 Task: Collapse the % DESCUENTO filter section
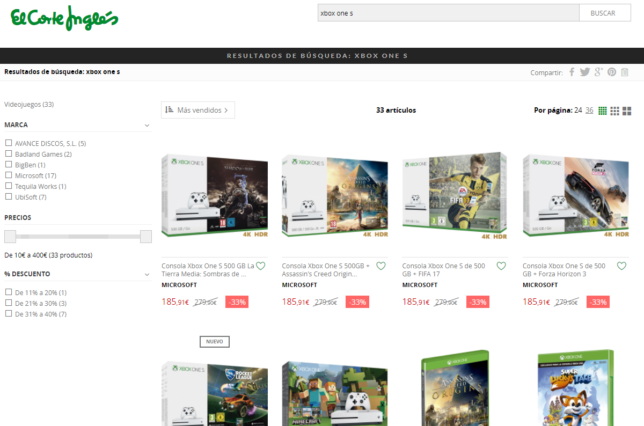(x=147, y=274)
